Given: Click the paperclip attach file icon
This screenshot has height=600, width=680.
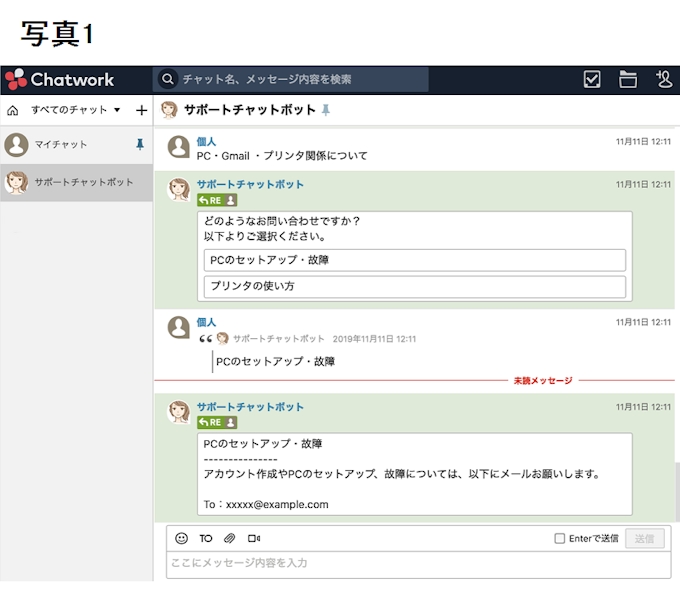Looking at the screenshot, I should (x=229, y=538).
